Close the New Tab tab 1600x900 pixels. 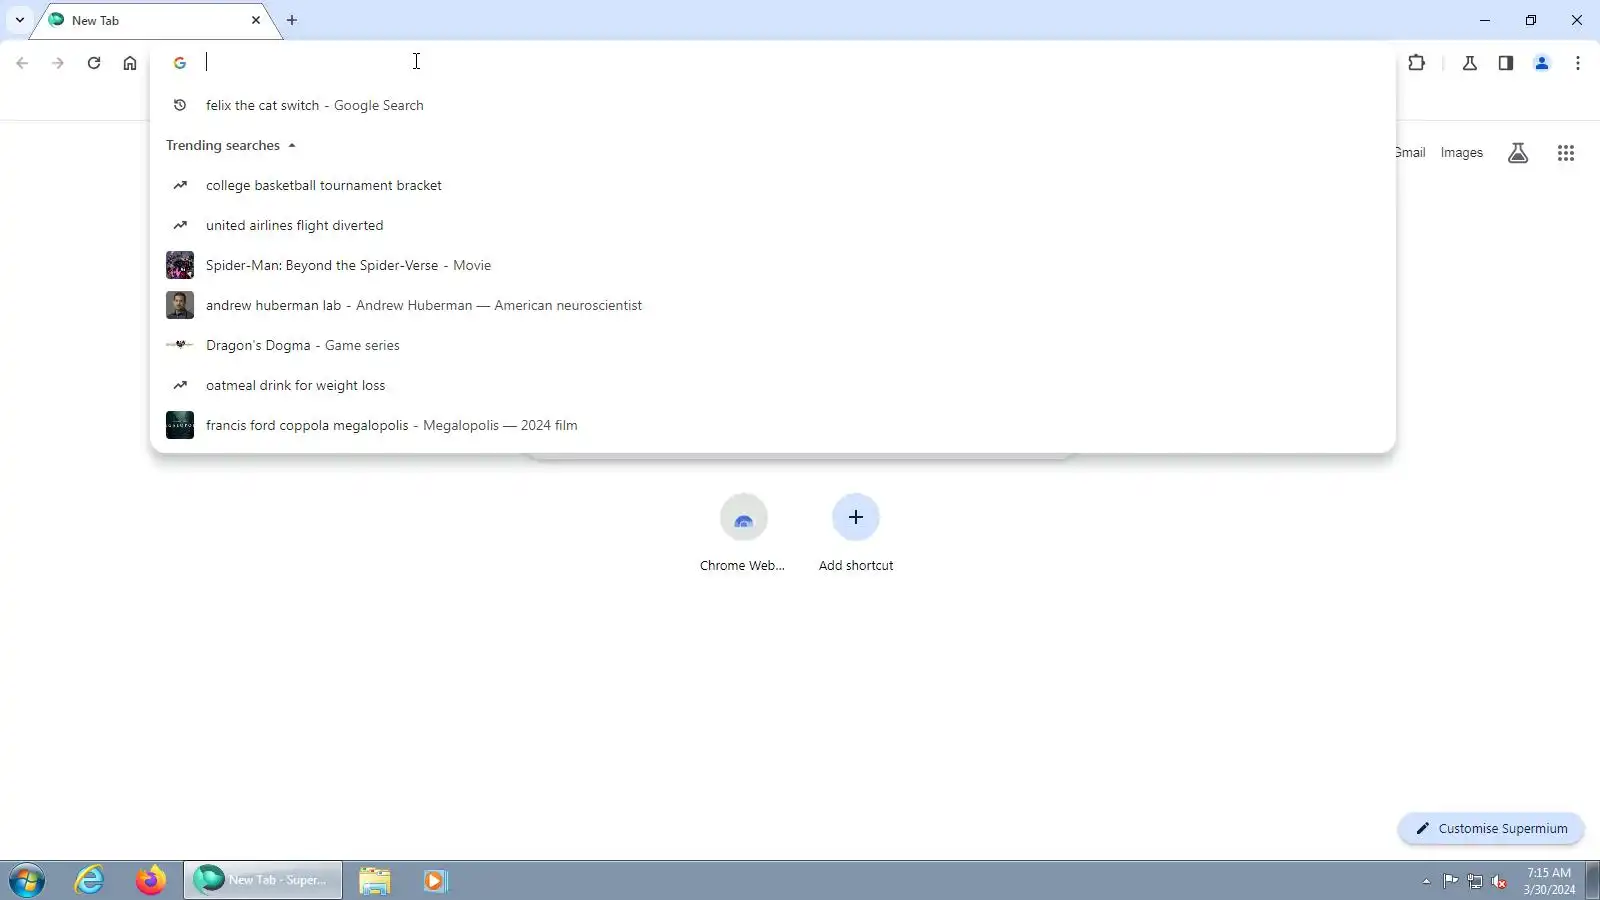pyautogui.click(x=256, y=20)
